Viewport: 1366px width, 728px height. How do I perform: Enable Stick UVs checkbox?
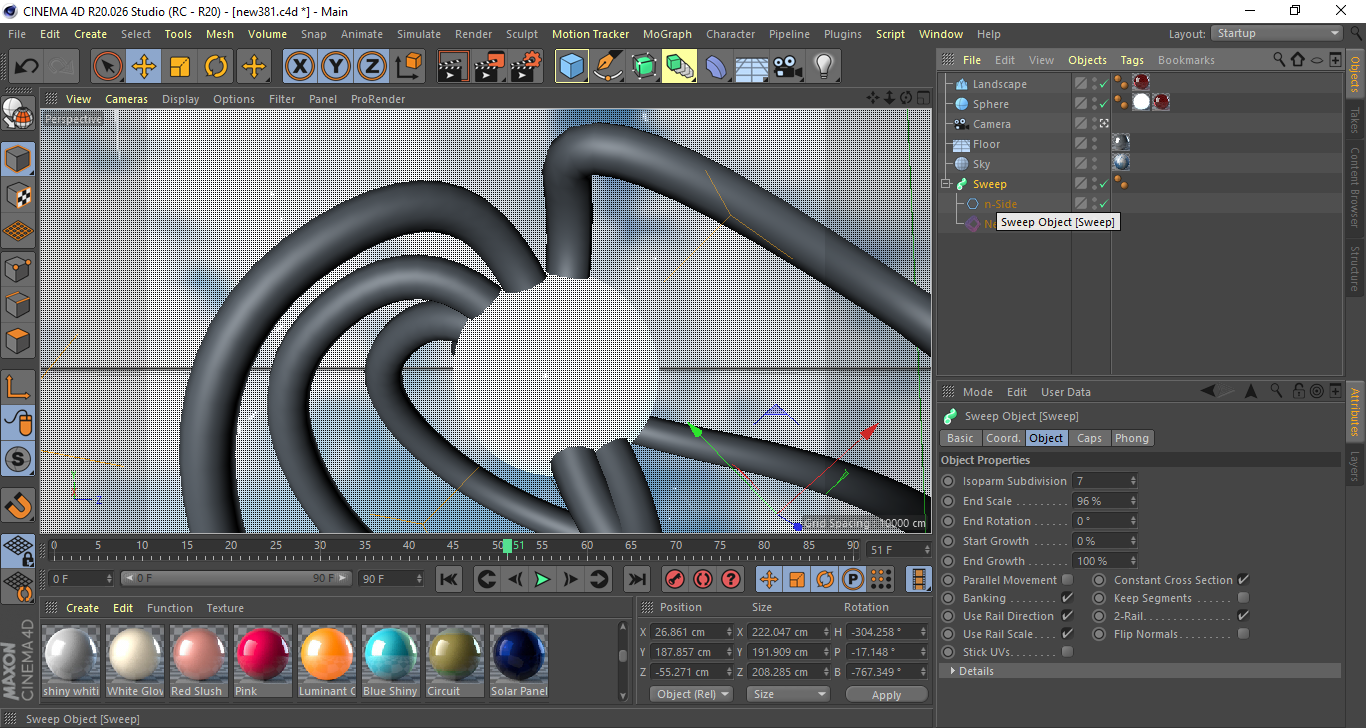tap(1067, 652)
